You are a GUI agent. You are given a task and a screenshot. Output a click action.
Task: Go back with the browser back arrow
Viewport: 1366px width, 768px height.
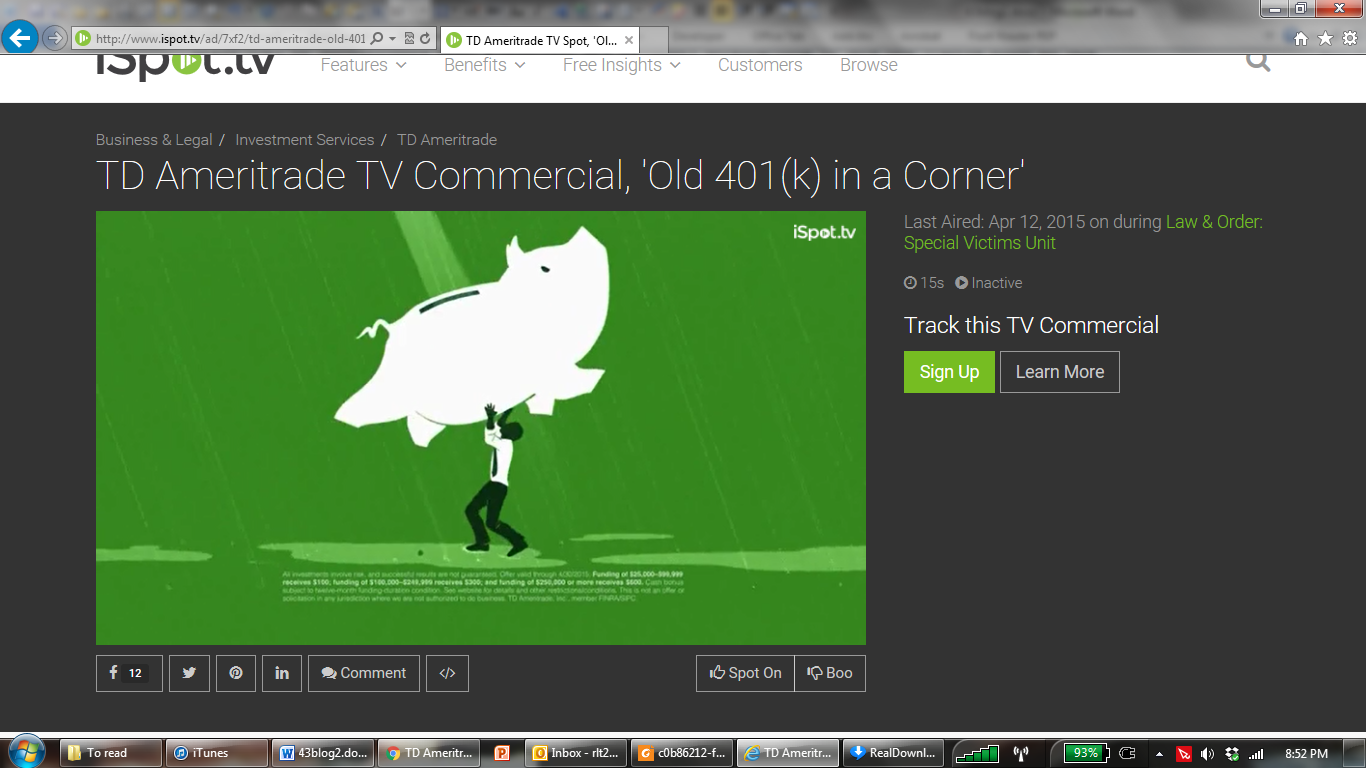19,38
